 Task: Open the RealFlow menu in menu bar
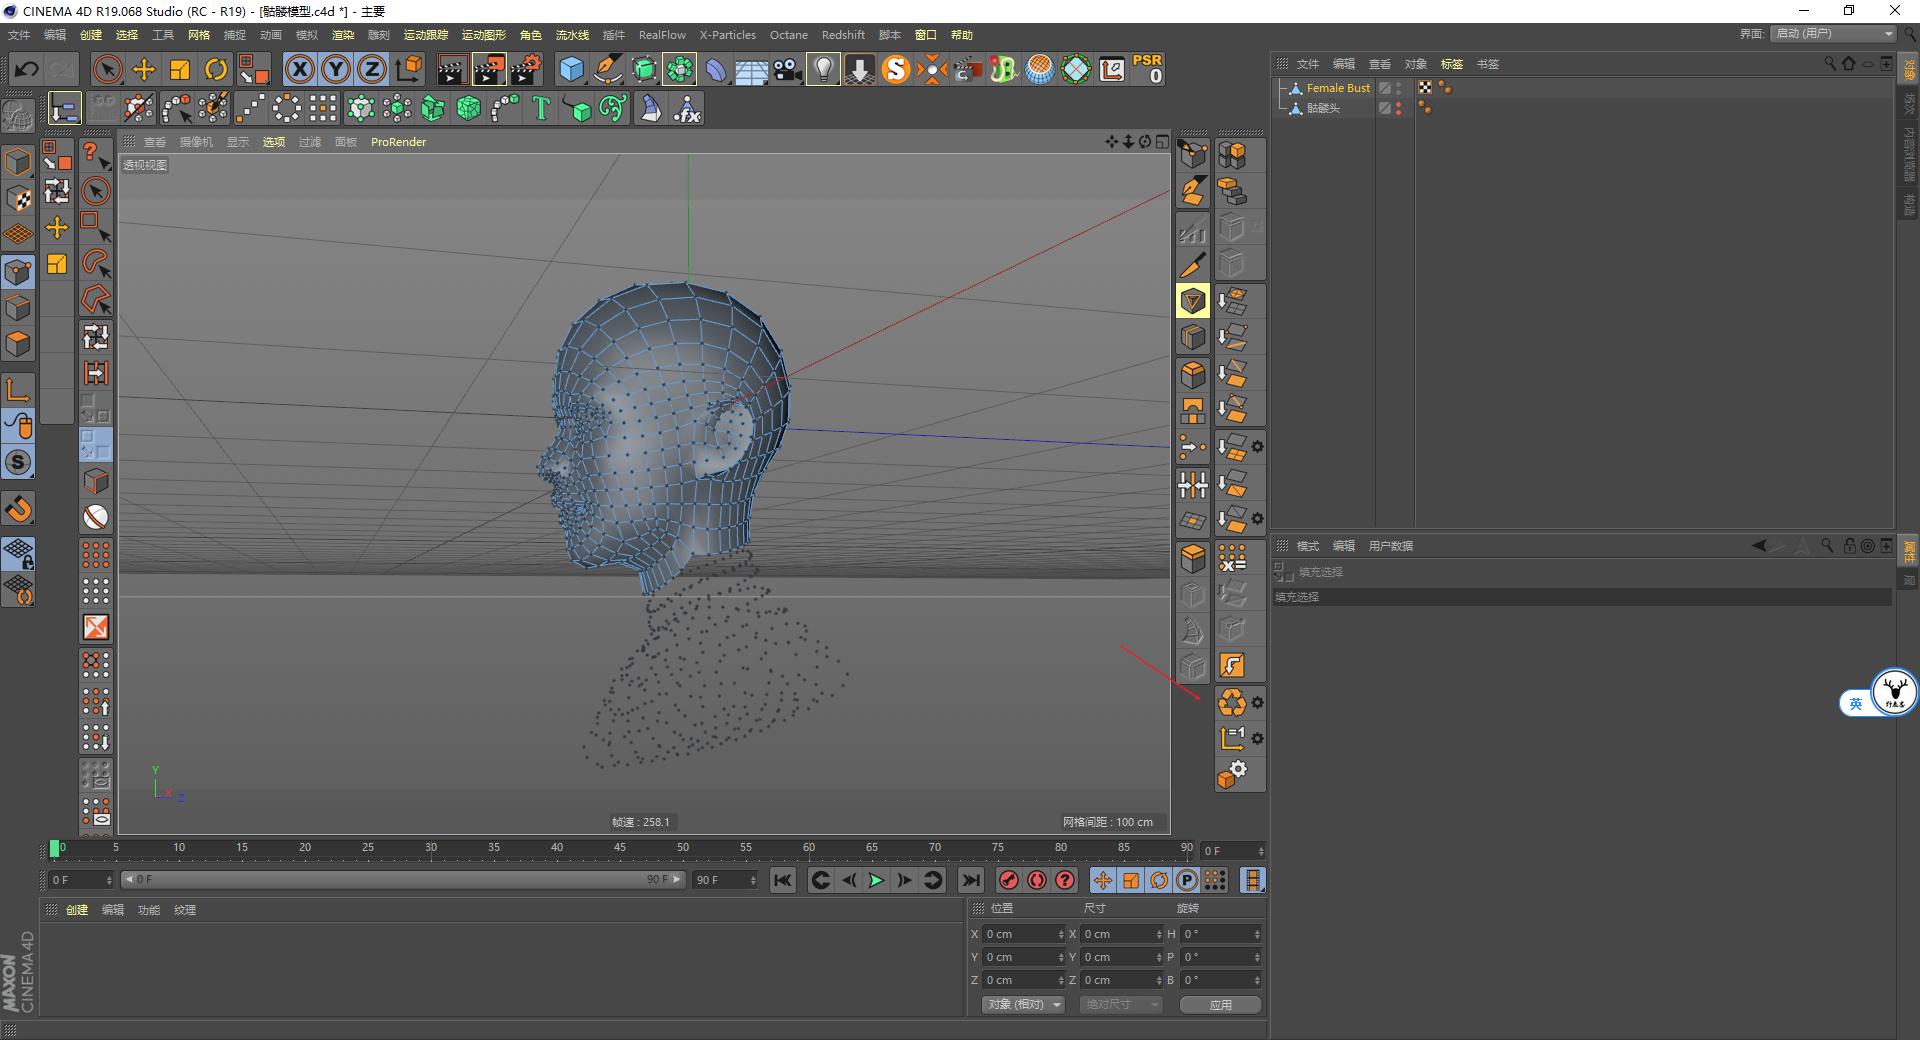[662, 35]
